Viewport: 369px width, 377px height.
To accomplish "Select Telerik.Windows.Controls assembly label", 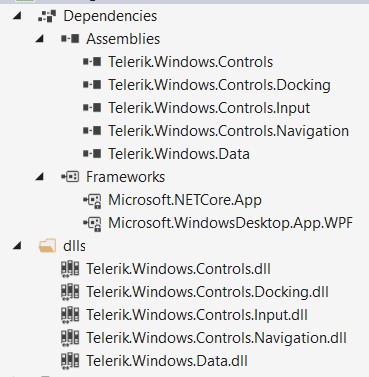I will [x=190, y=62].
